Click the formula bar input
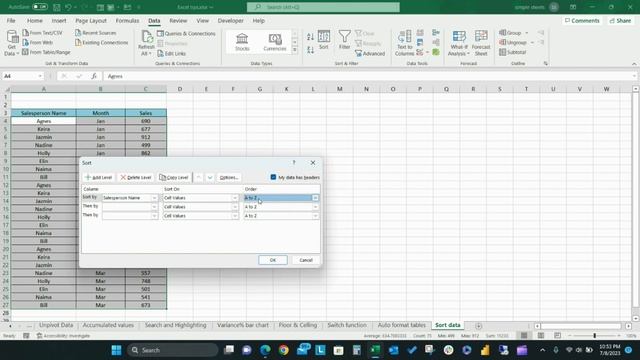The image size is (640, 360). pos(369,76)
